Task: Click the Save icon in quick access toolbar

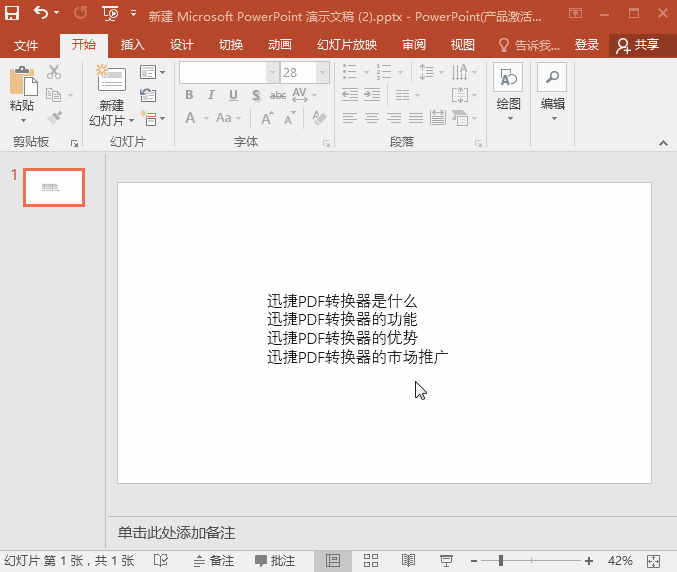Action: tap(12, 14)
